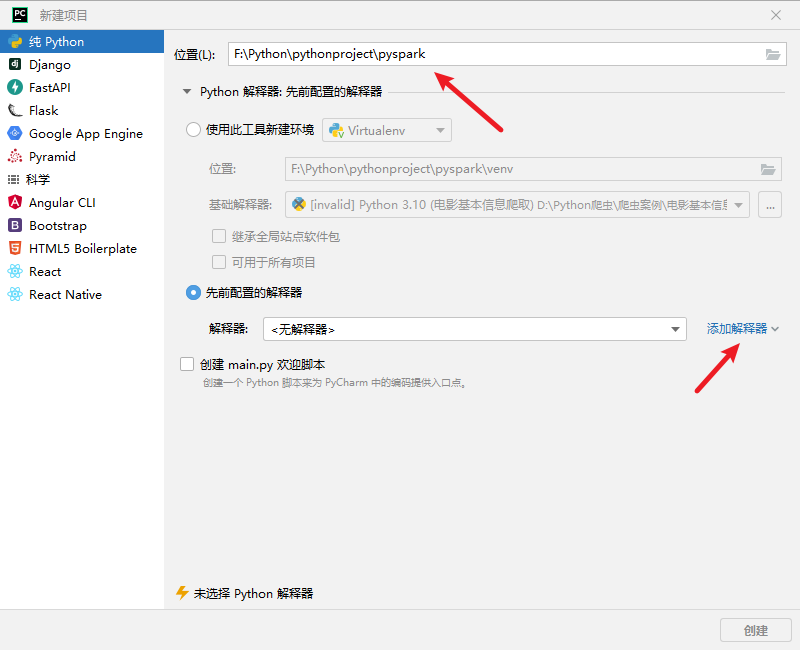Click the Angular CLI shield icon
800x650 pixels.
point(15,202)
